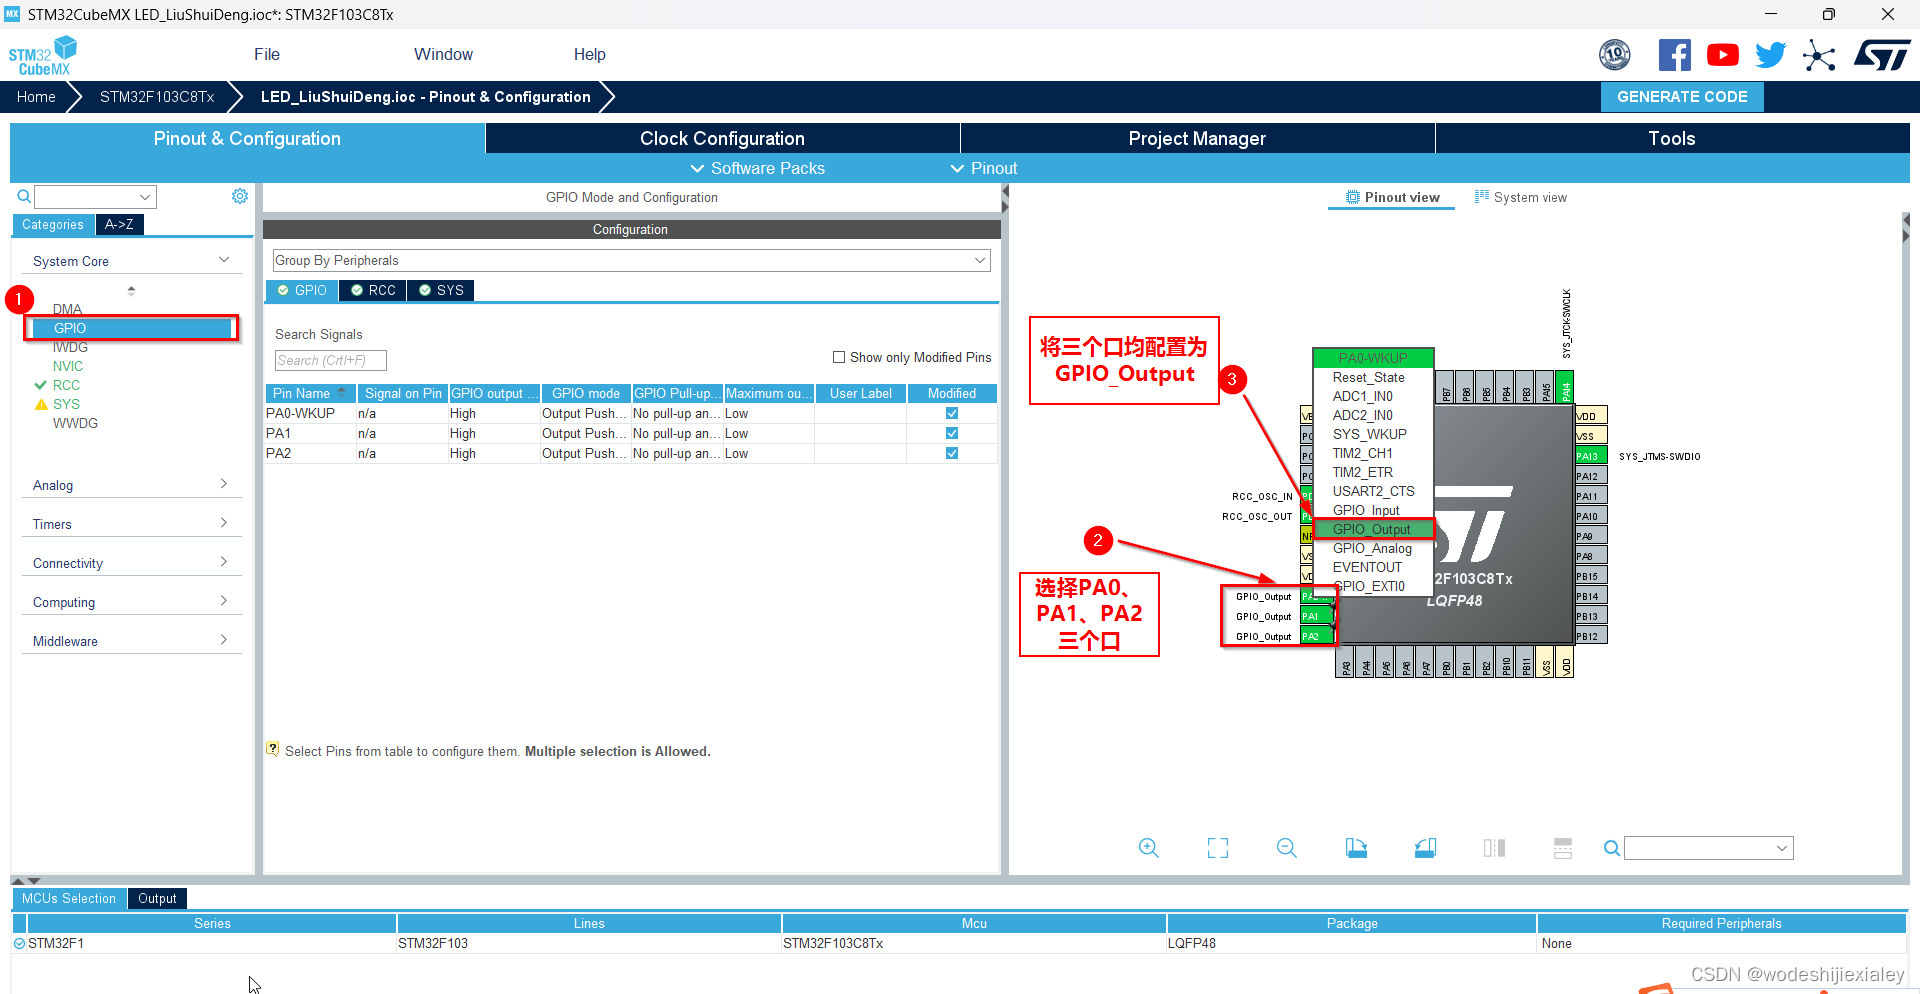Viewport: 1920px width, 994px height.
Task: Select the PA1 pin on chip
Action: (x=1317, y=616)
